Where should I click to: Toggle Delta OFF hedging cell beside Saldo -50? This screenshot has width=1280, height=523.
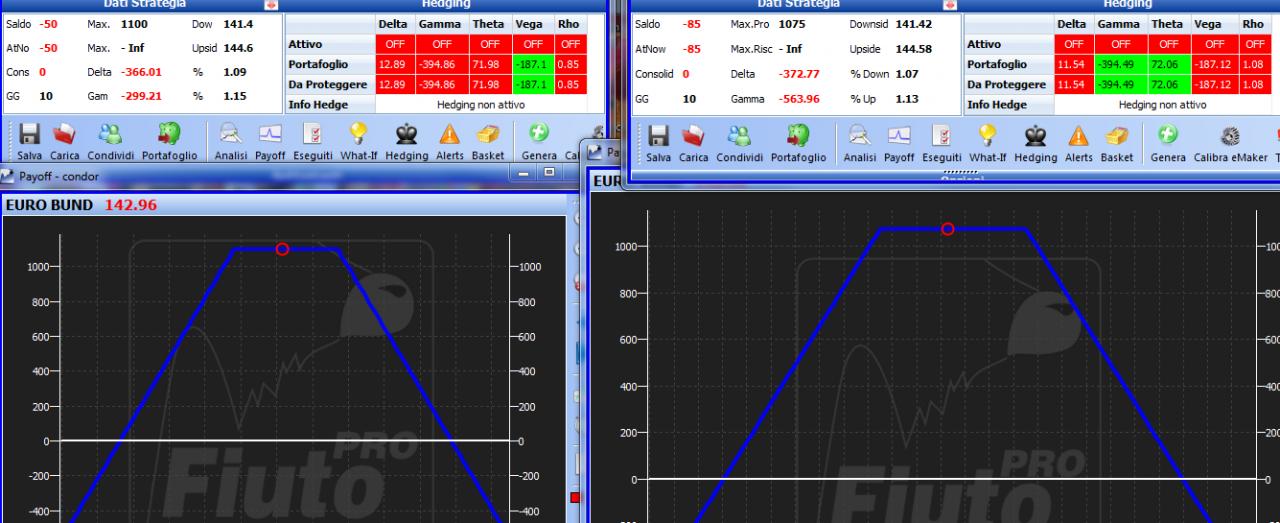point(394,44)
